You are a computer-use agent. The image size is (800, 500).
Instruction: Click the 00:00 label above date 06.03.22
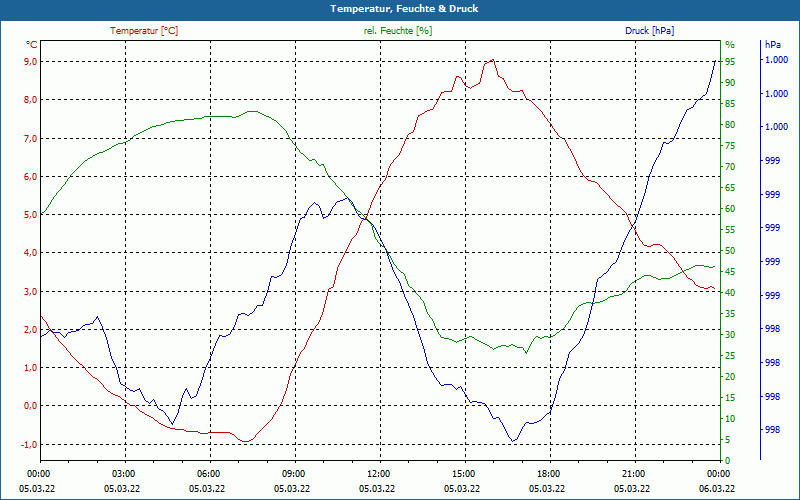tap(719, 473)
